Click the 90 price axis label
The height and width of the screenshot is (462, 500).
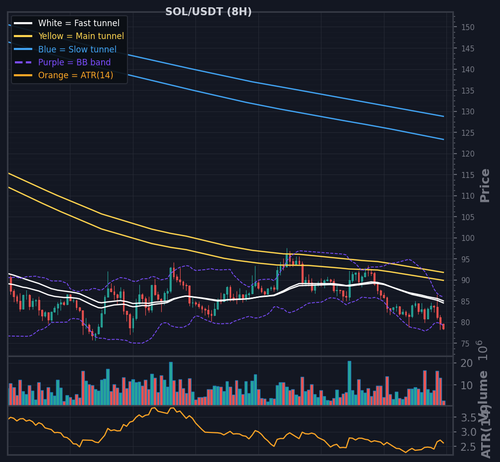pos(466,280)
